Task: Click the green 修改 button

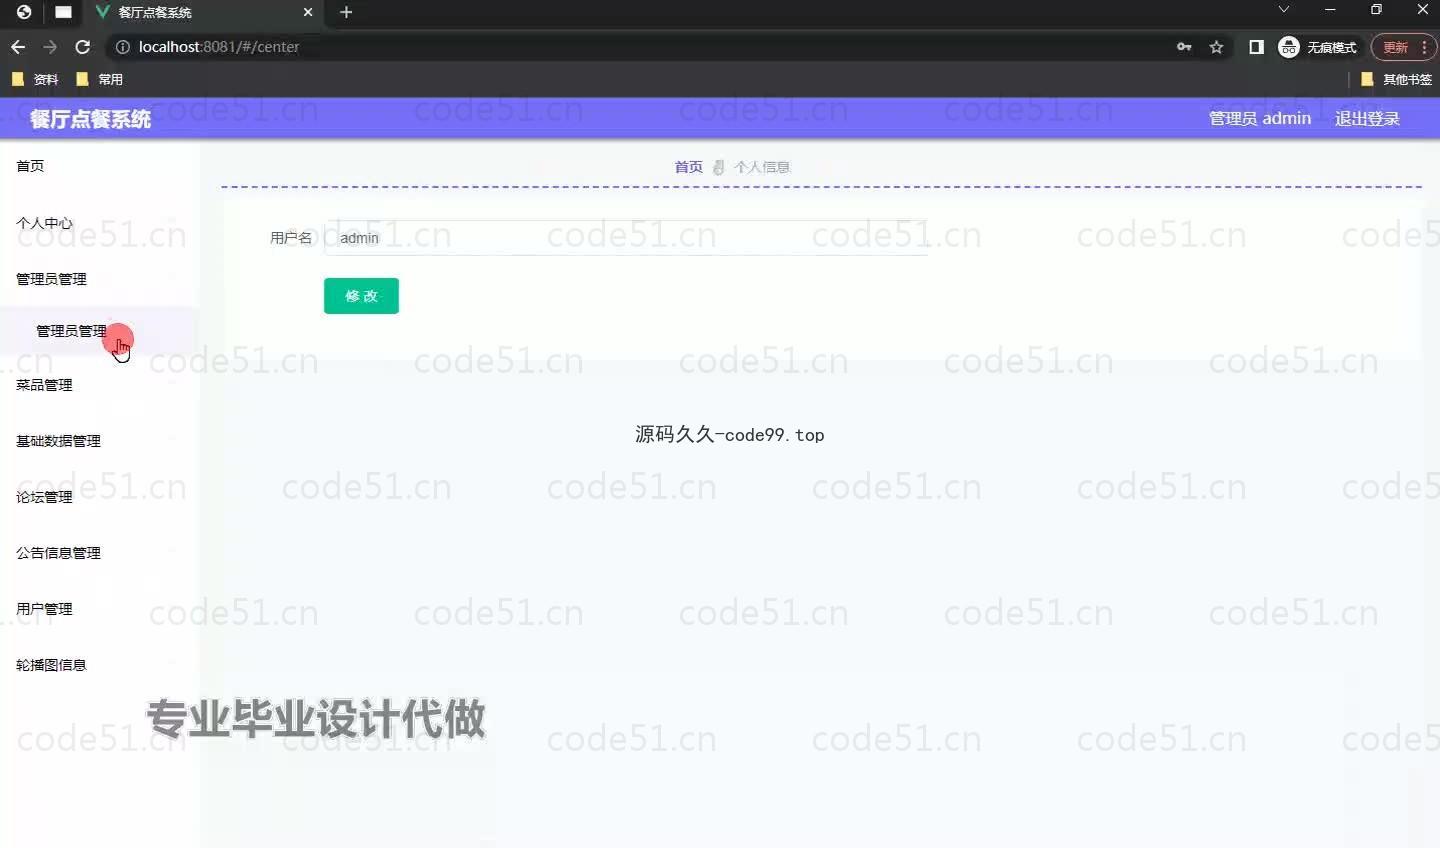Action: point(361,296)
